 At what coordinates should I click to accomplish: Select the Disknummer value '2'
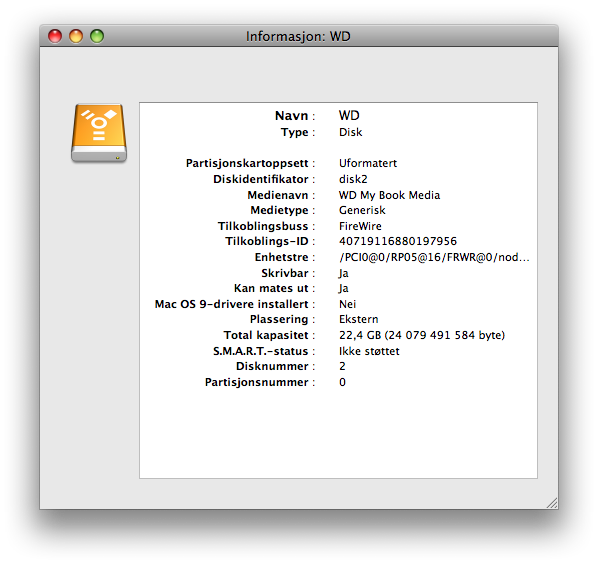coord(342,366)
